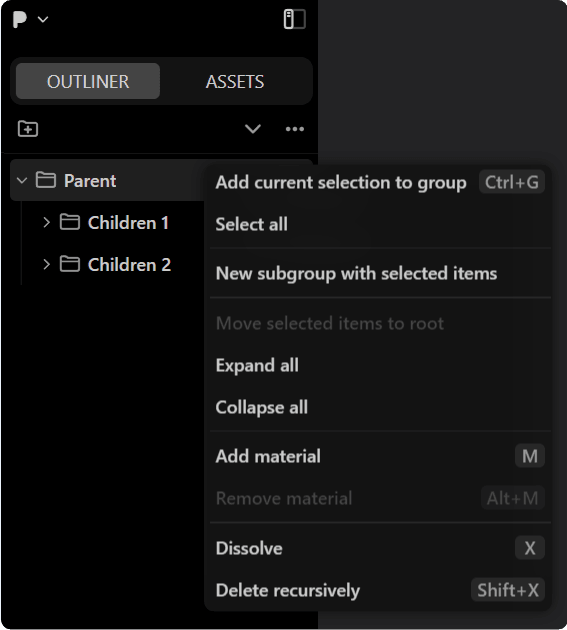
Task: Click the app logo icon at top left
Action: coord(19,19)
